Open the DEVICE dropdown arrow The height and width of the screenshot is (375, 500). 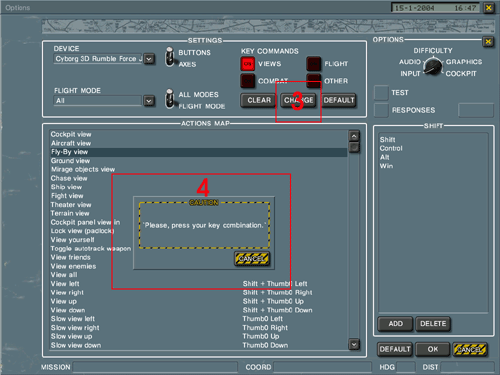click(x=149, y=59)
